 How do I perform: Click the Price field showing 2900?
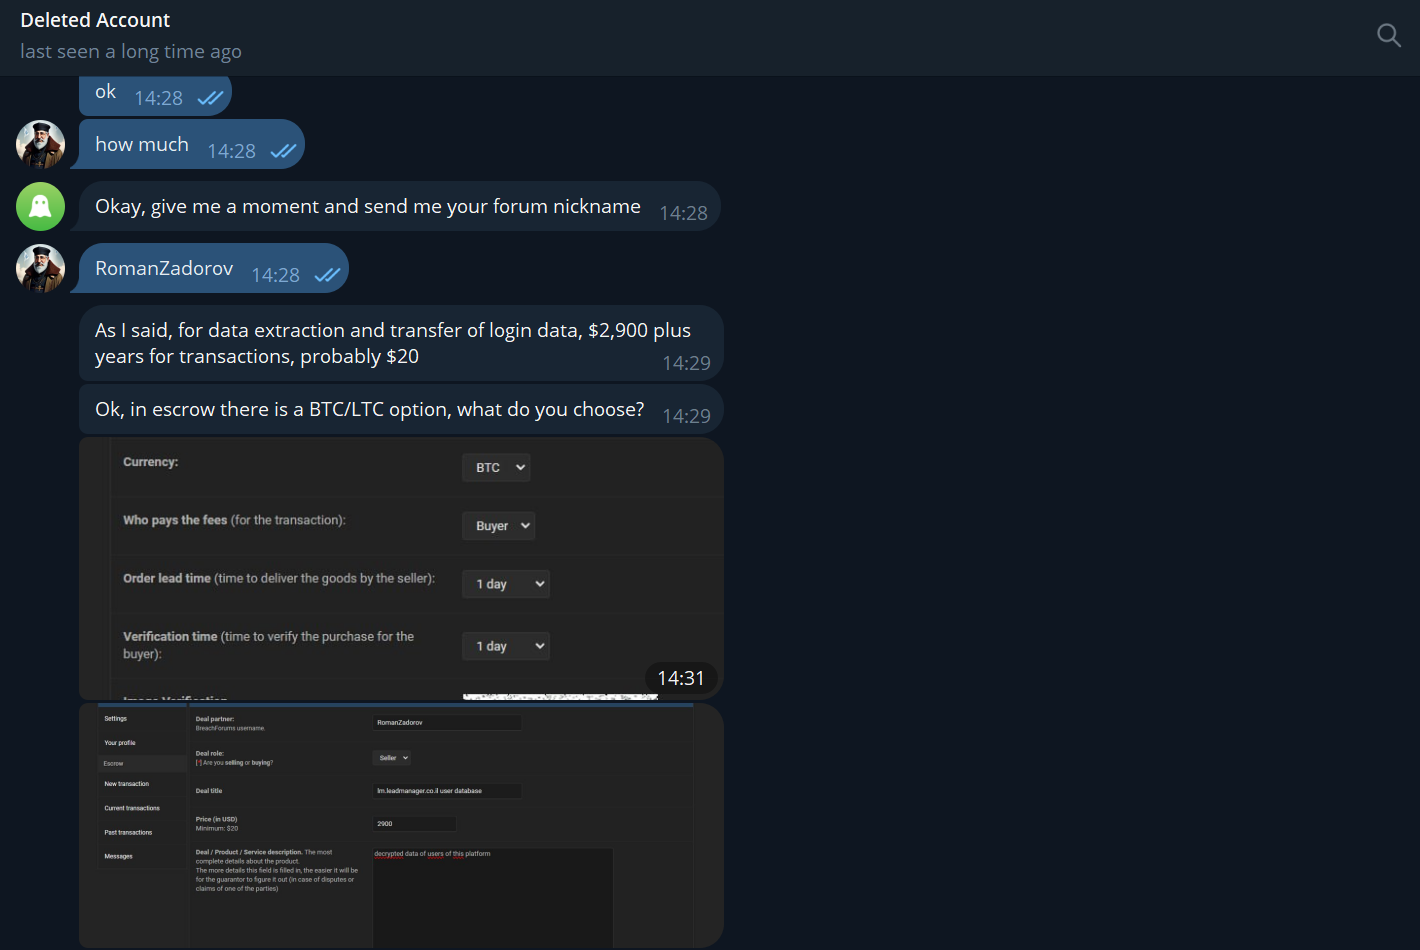point(415,824)
